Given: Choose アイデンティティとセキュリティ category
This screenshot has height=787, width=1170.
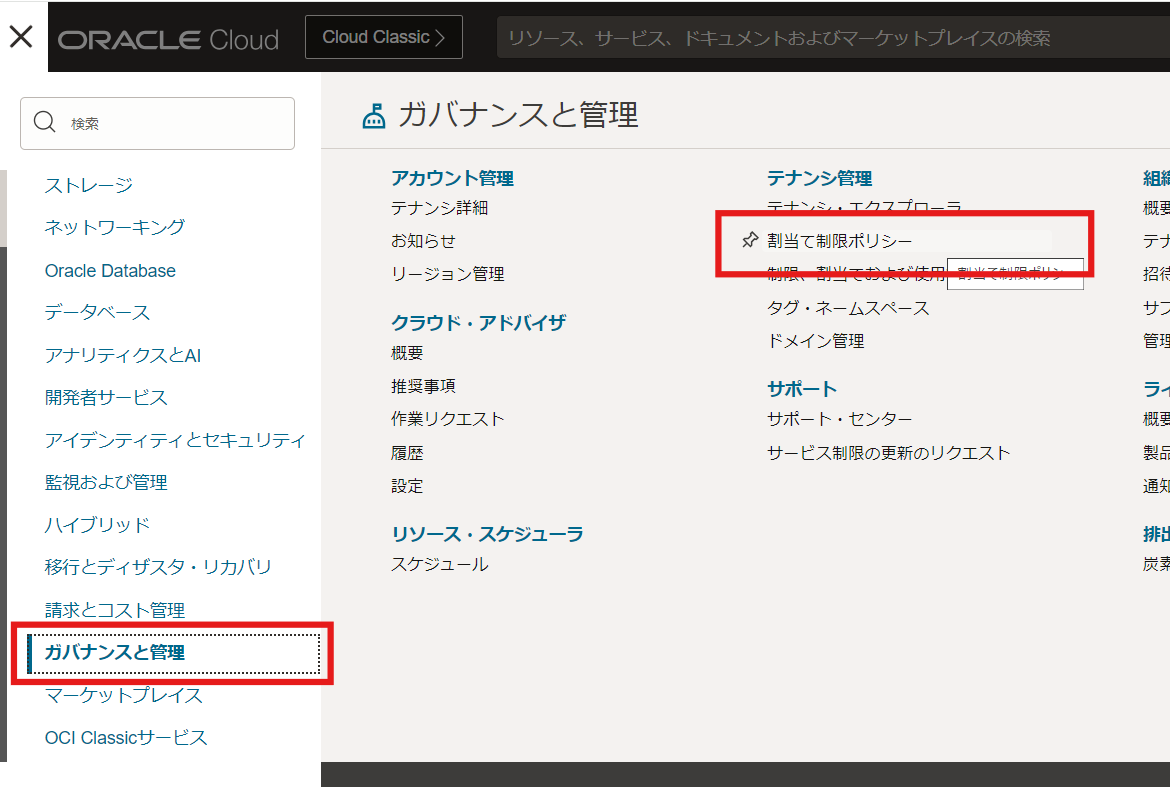Looking at the screenshot, I should (x=175, y=440).
